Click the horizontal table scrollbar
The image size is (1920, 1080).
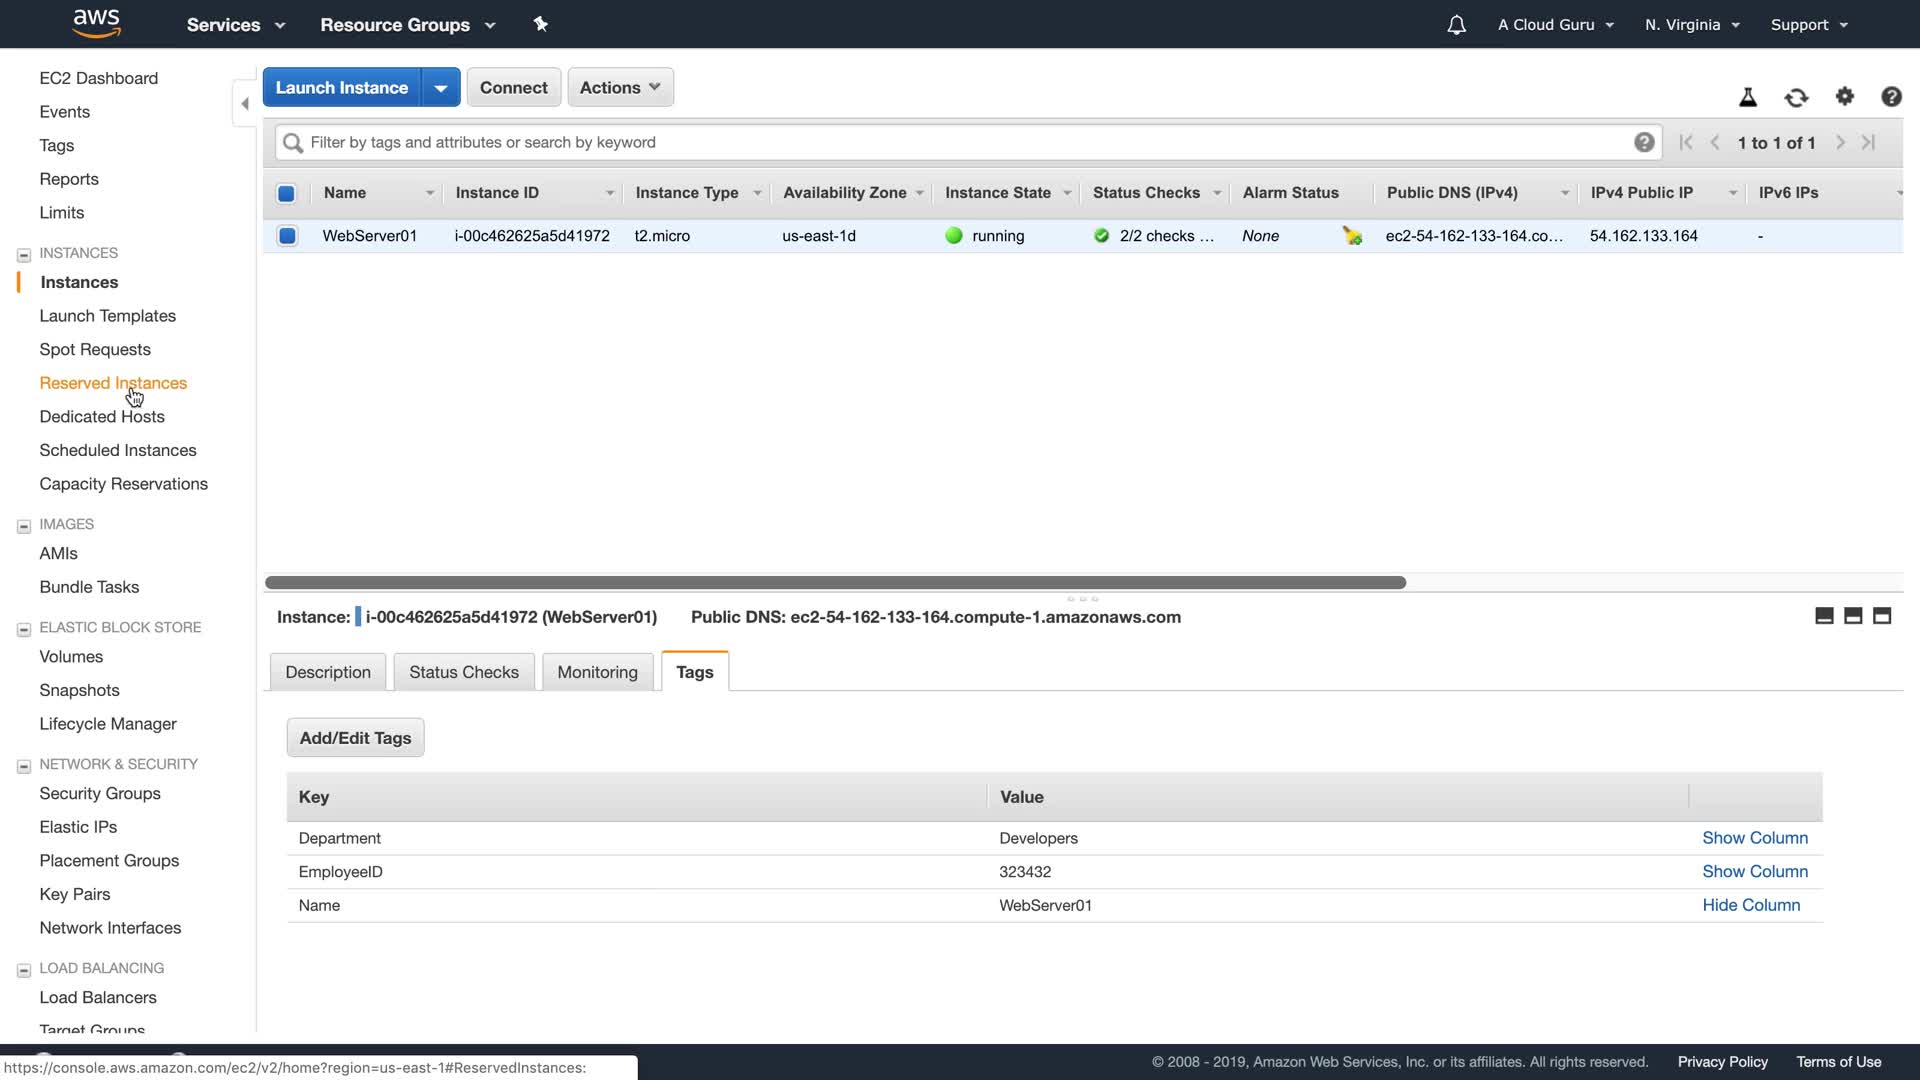[835, 582]
